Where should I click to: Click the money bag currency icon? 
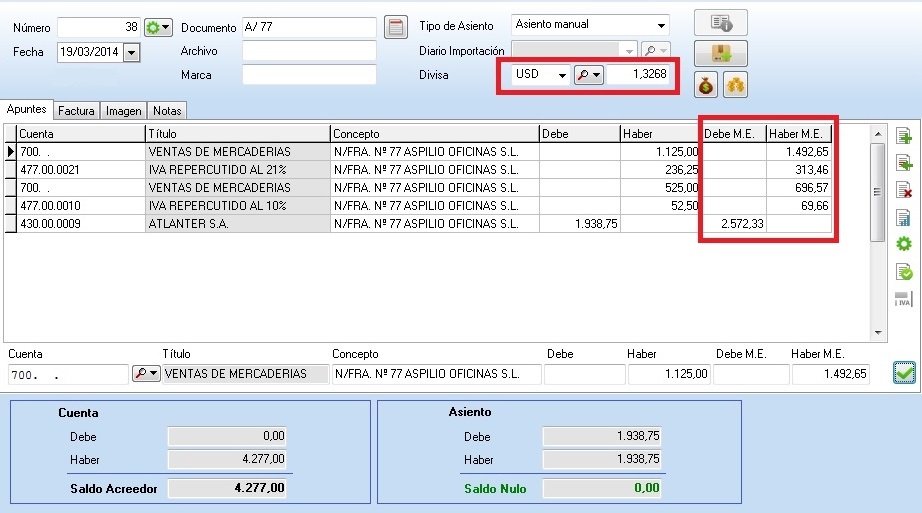pos(707,86)
